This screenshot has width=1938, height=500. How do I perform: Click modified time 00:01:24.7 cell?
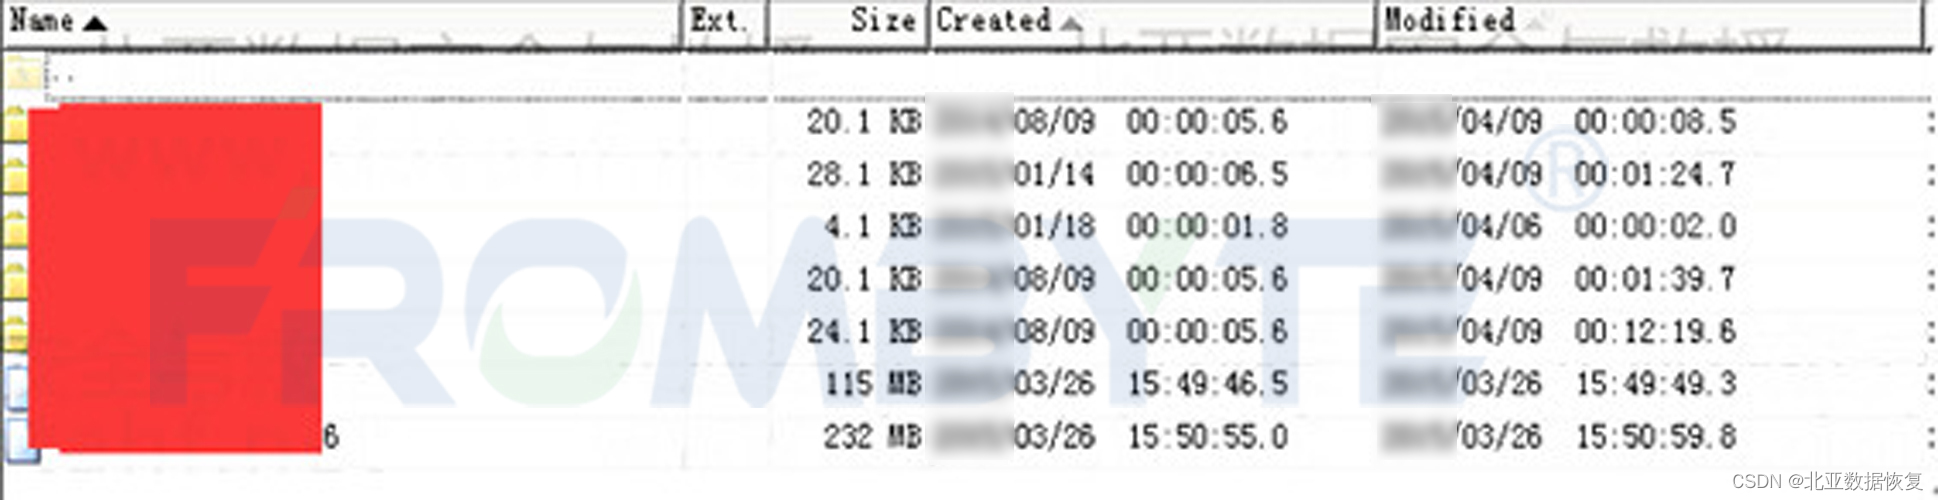tap(1655, 175)
